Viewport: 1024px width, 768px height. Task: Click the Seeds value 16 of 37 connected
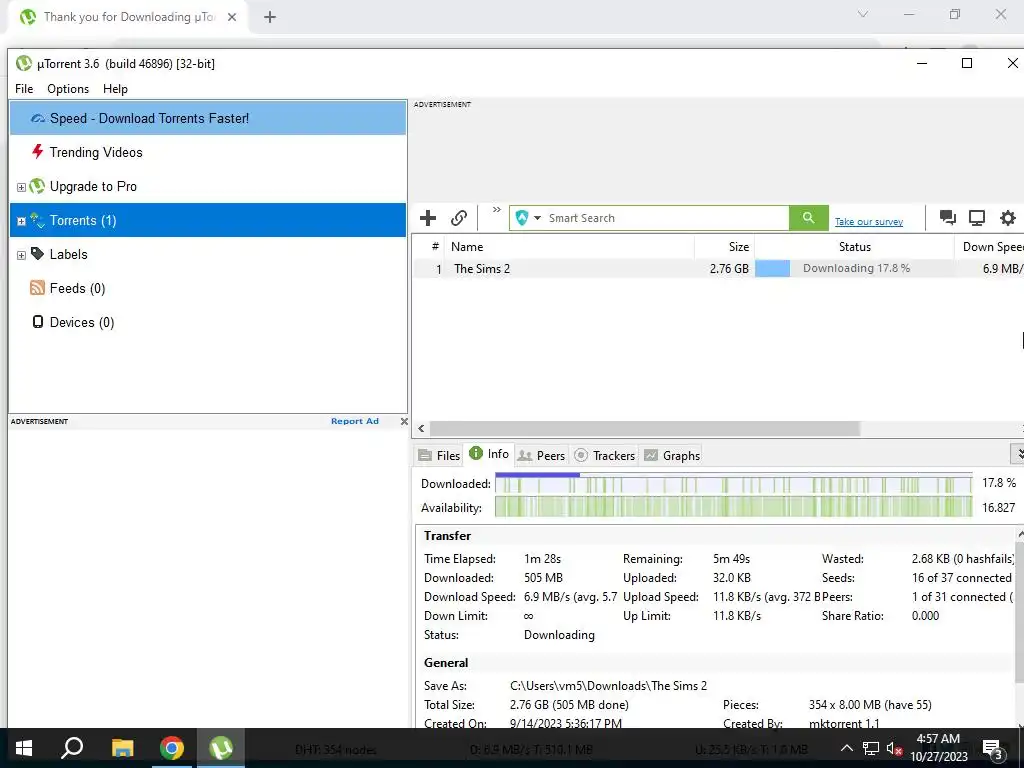[961, 578]
